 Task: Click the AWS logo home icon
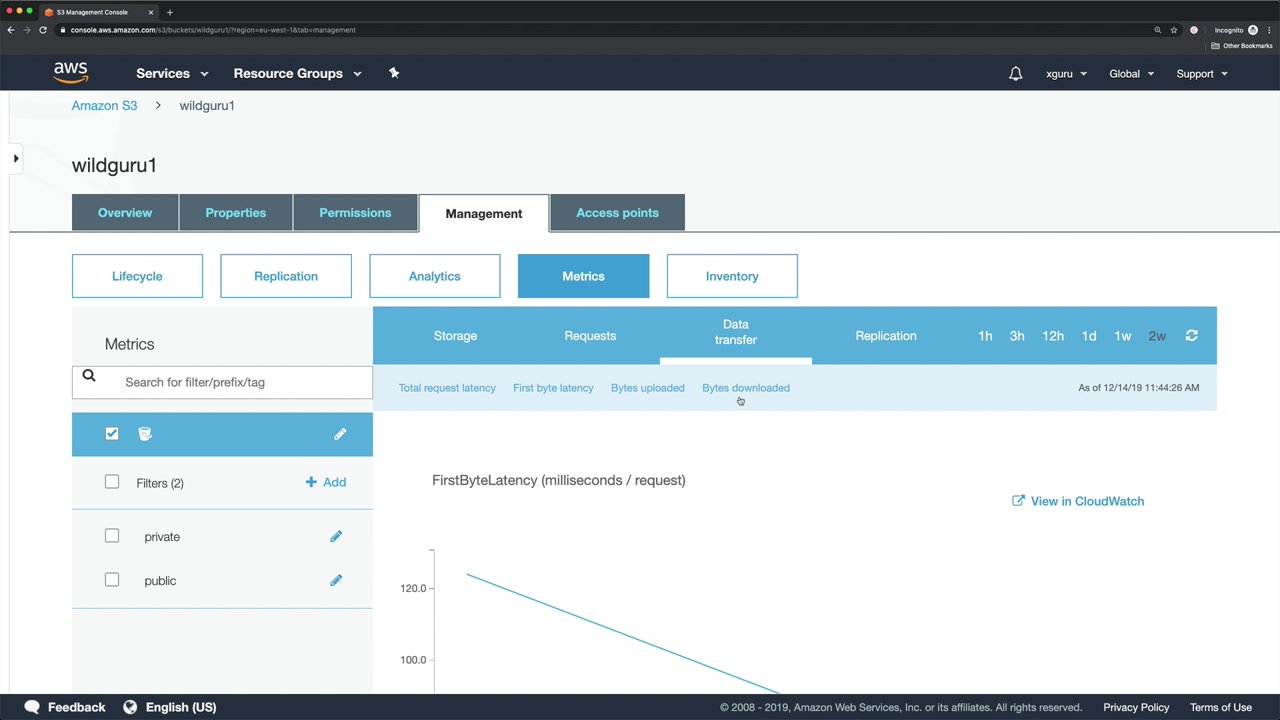pos(71,73)
